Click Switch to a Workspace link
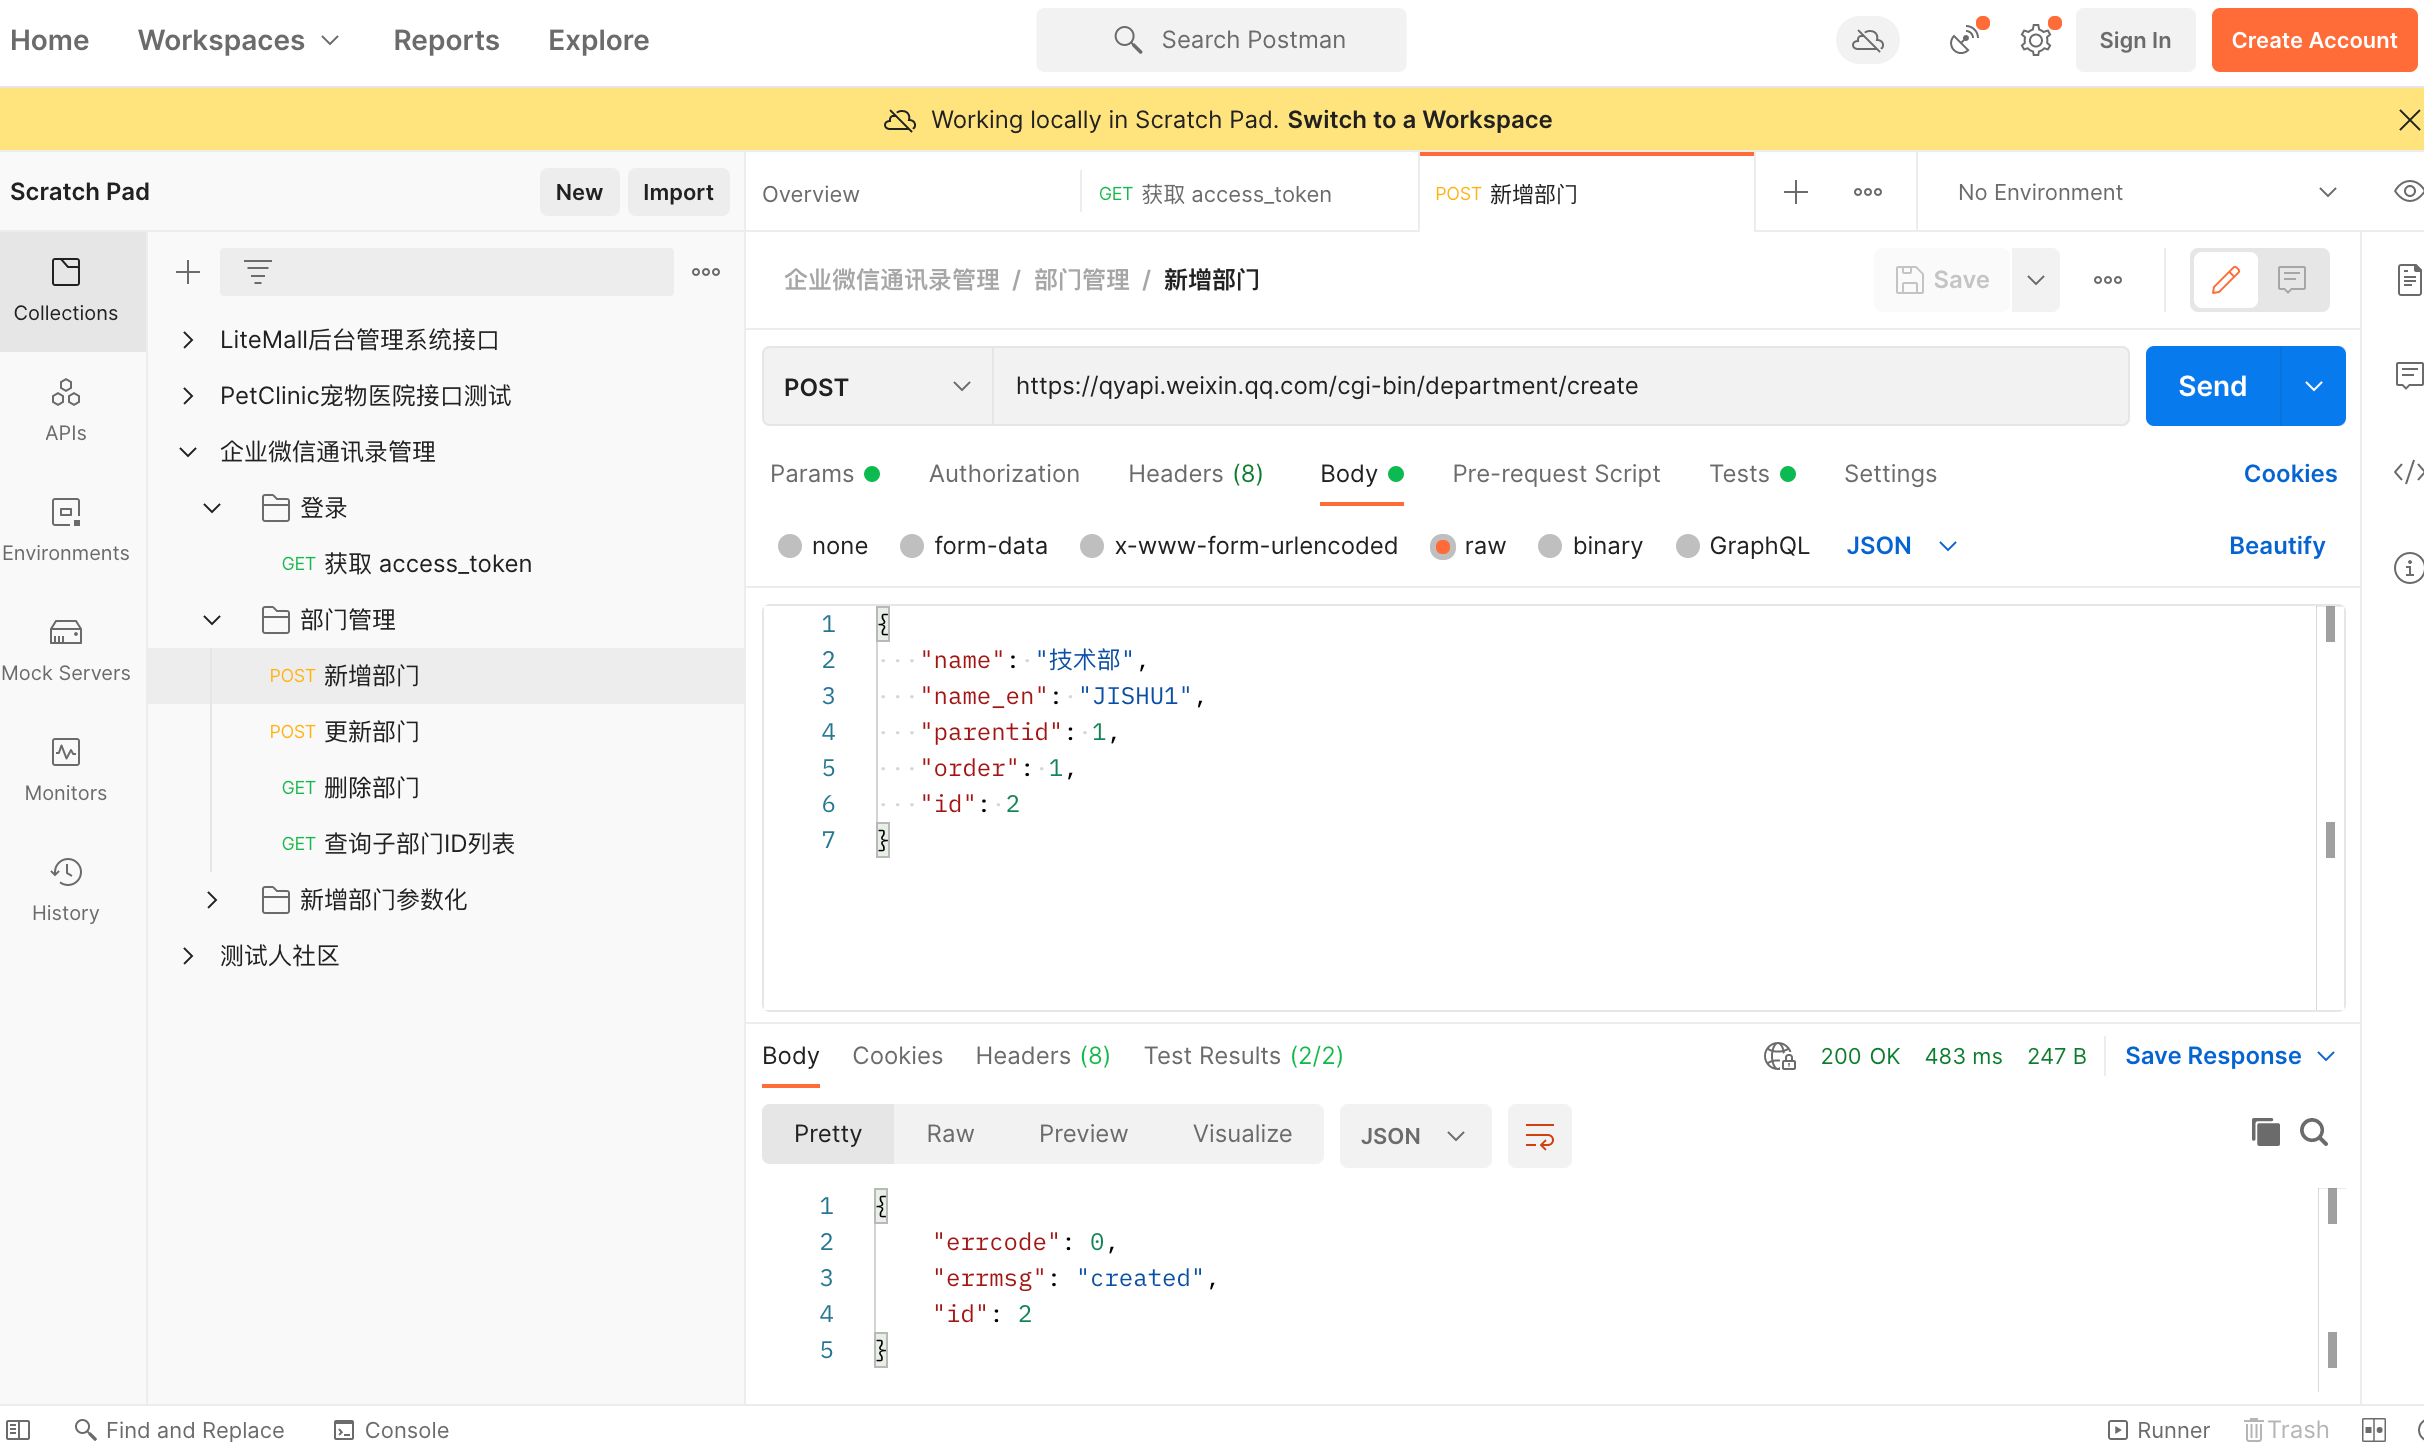Viewport: 2424px width, 1442px height. coord(1419,120)
